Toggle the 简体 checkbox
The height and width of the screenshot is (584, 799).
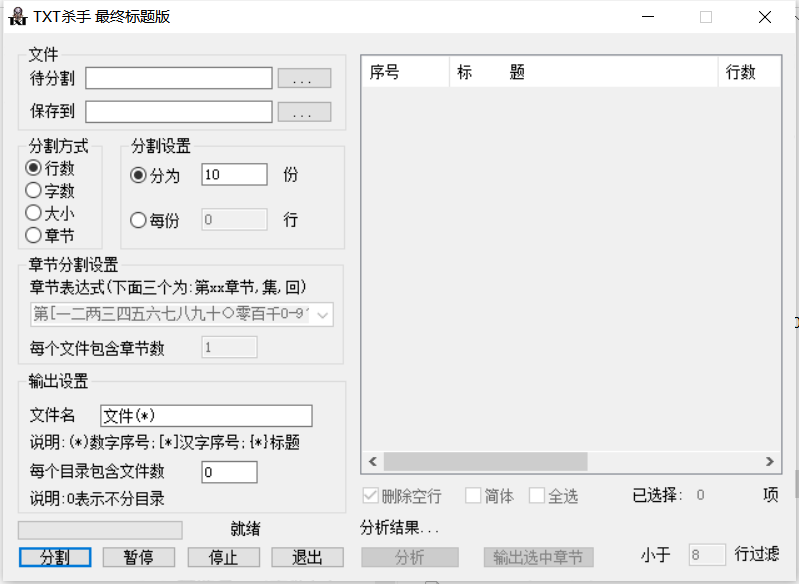click(x=474, y=496)
